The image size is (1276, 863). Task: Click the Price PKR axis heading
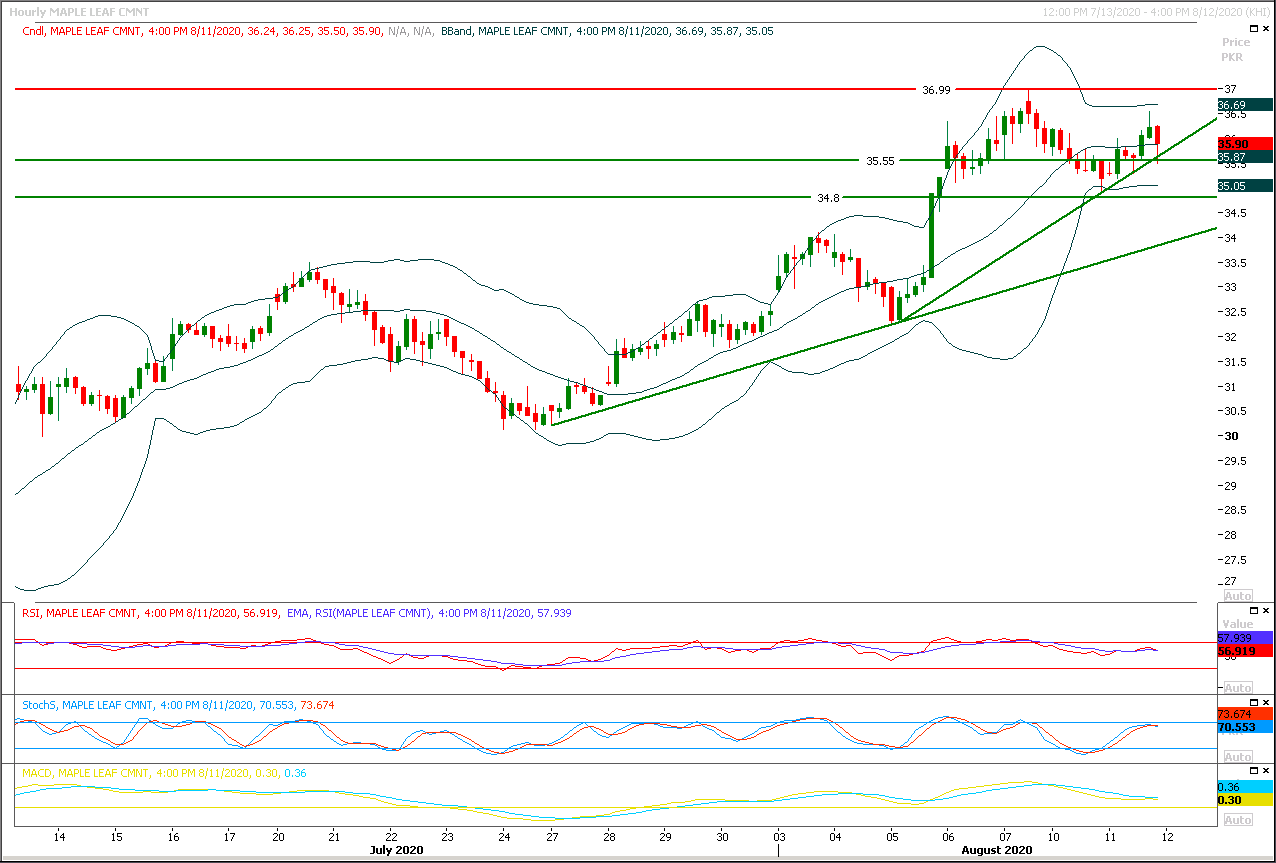[1236, 50]
